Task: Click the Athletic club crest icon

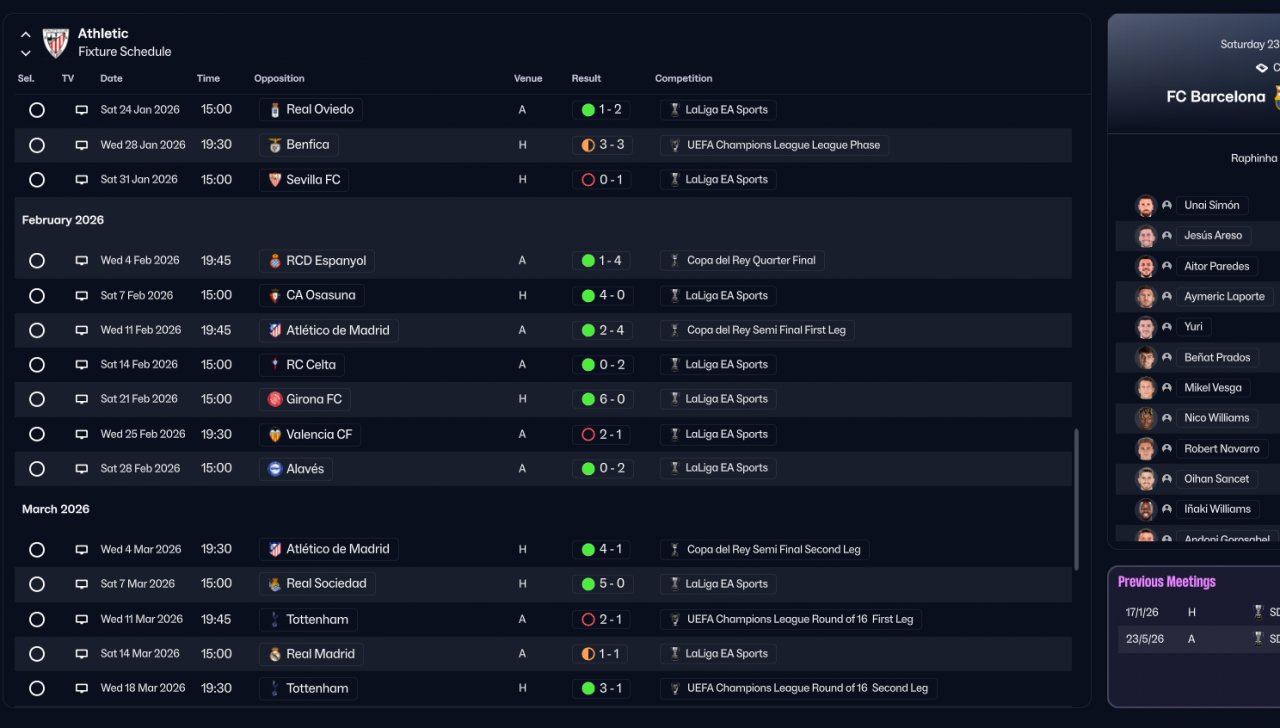Action: click(55, 43)
